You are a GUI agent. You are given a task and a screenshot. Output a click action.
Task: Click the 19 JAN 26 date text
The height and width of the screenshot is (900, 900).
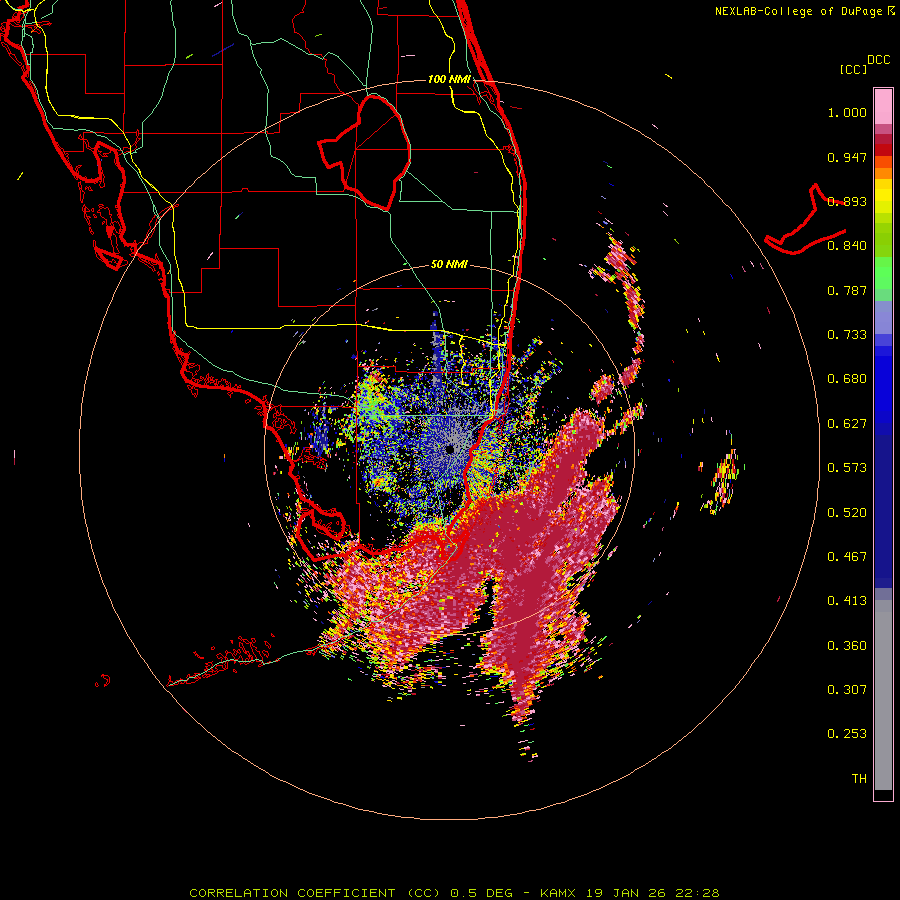tap(626, 893)
